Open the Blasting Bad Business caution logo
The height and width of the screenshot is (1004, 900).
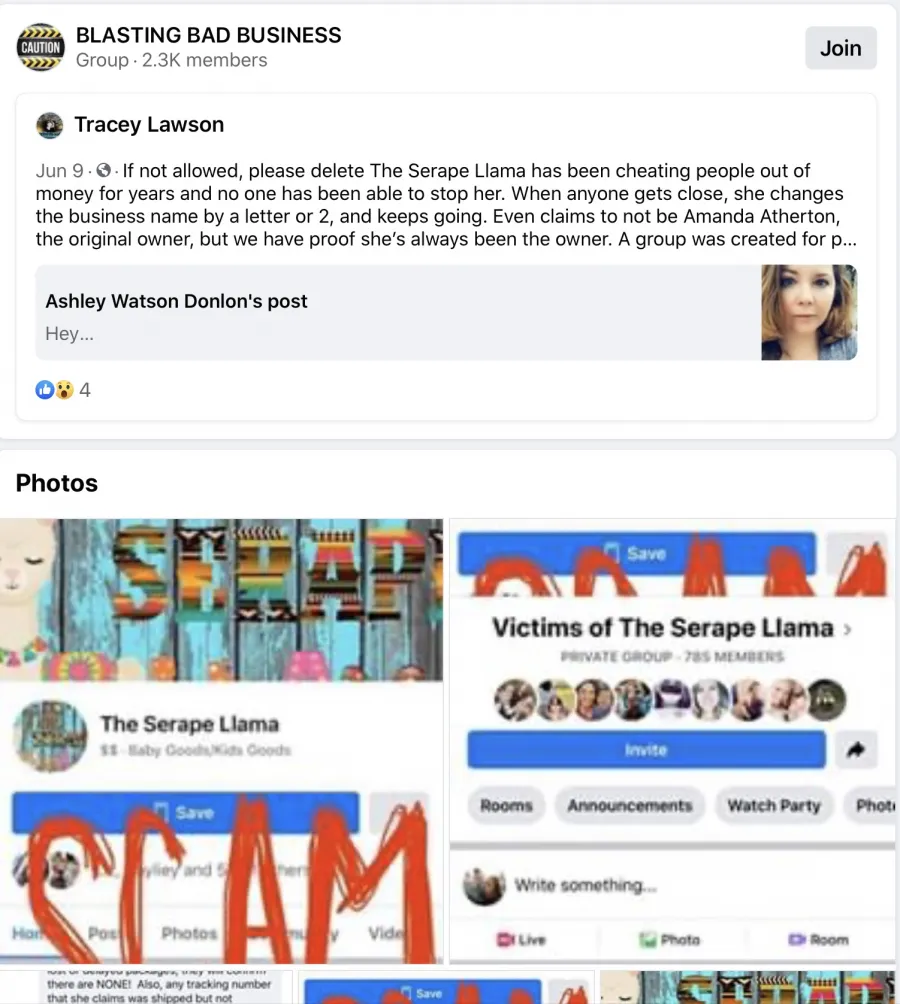point(40,47)
